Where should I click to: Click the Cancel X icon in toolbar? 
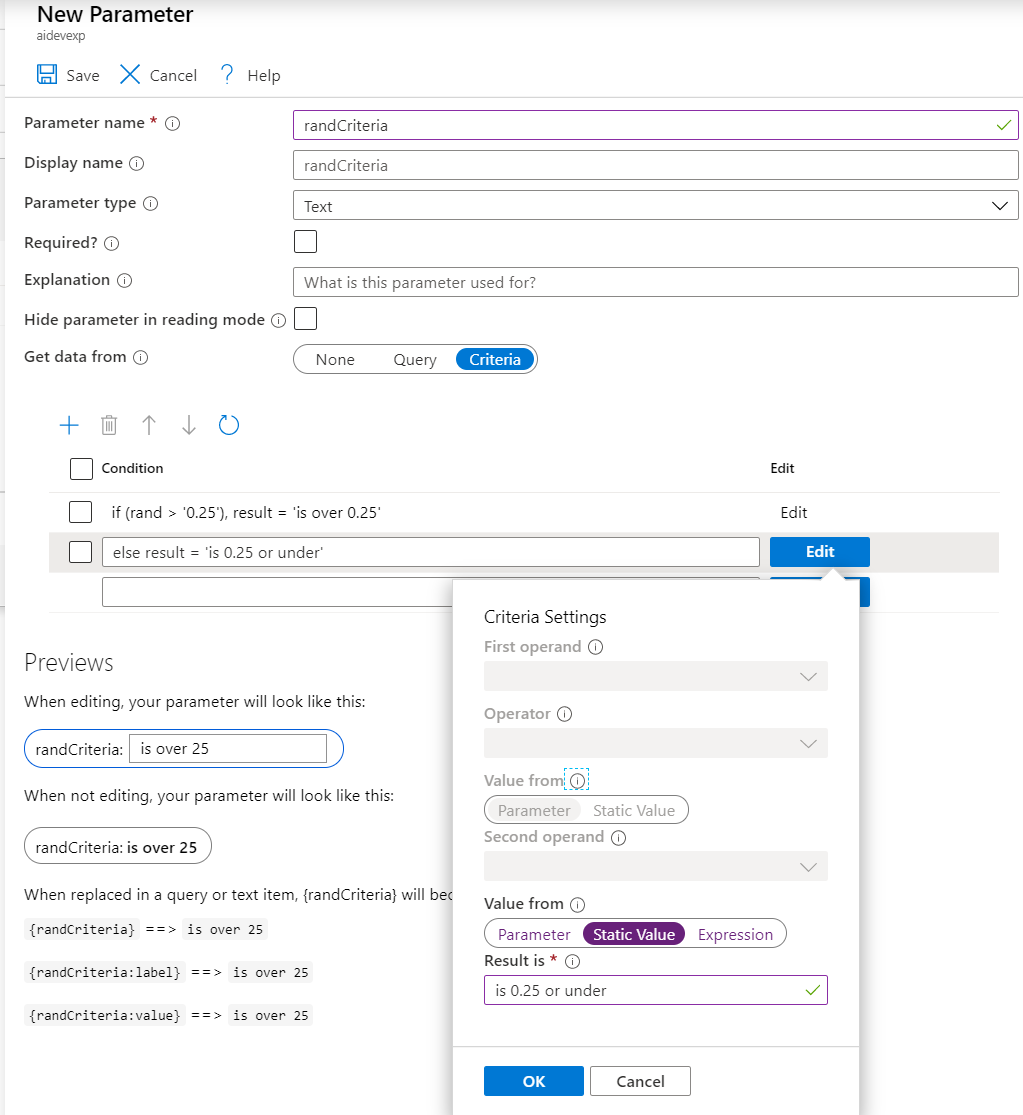(x=130, y=75)
